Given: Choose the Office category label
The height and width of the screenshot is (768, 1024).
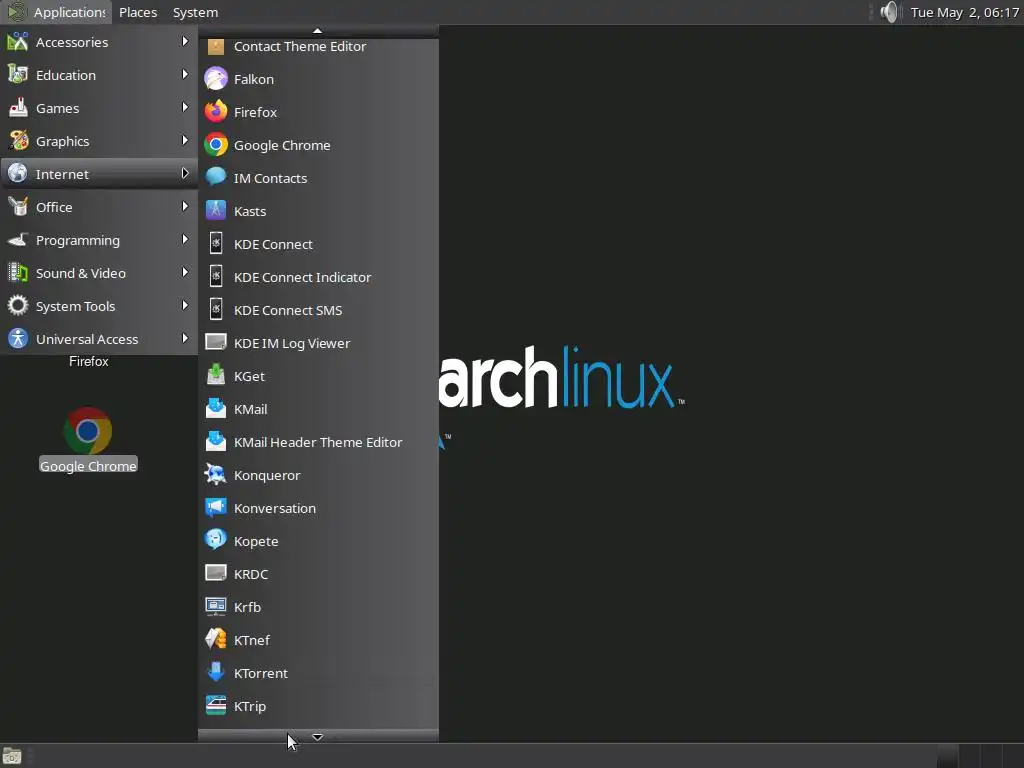Looking at the screenshot, I should pyautogui.click(x=54, y=207).
